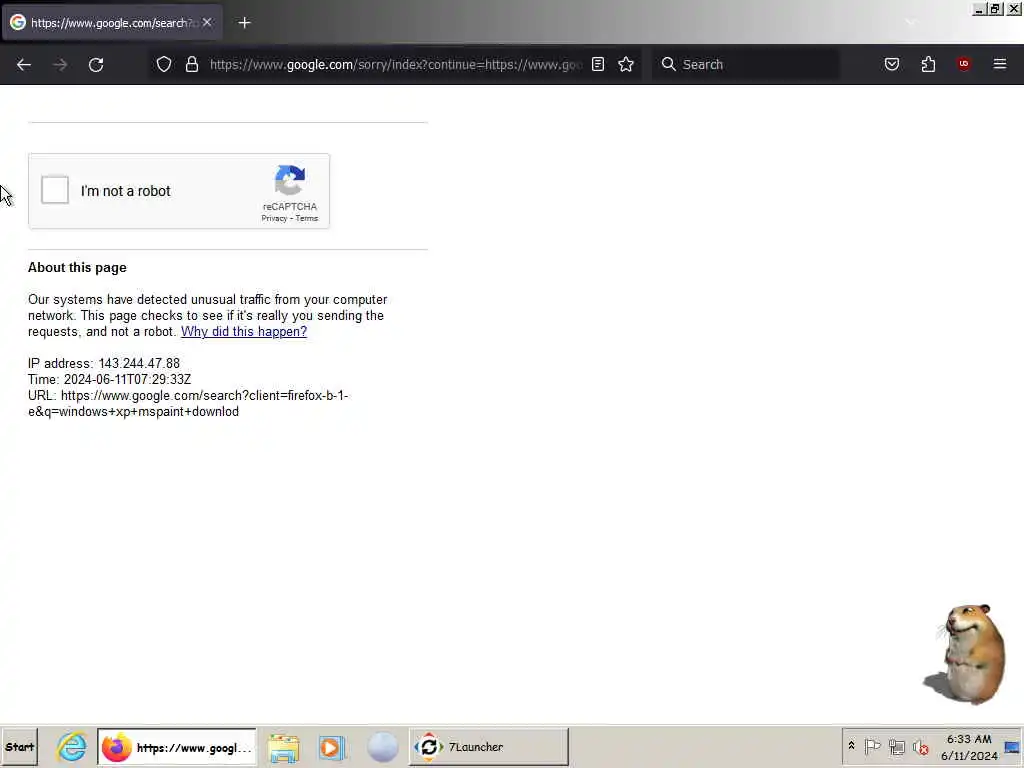Click the About this page heading

point(77,268)
